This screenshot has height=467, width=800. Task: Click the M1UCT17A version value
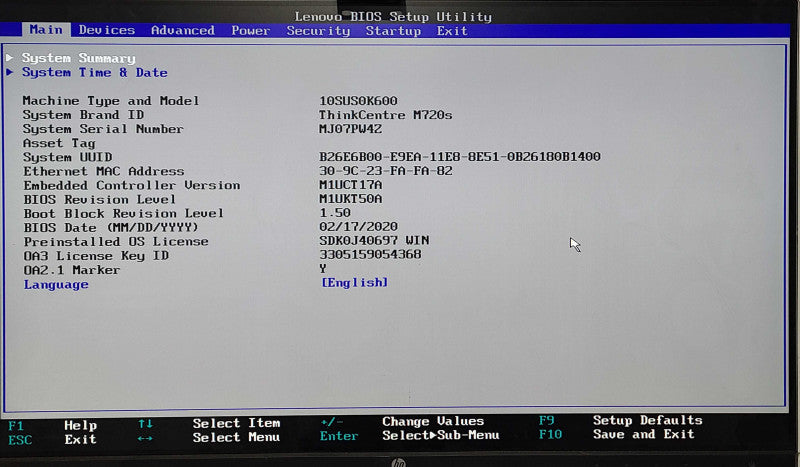(351, 184)
